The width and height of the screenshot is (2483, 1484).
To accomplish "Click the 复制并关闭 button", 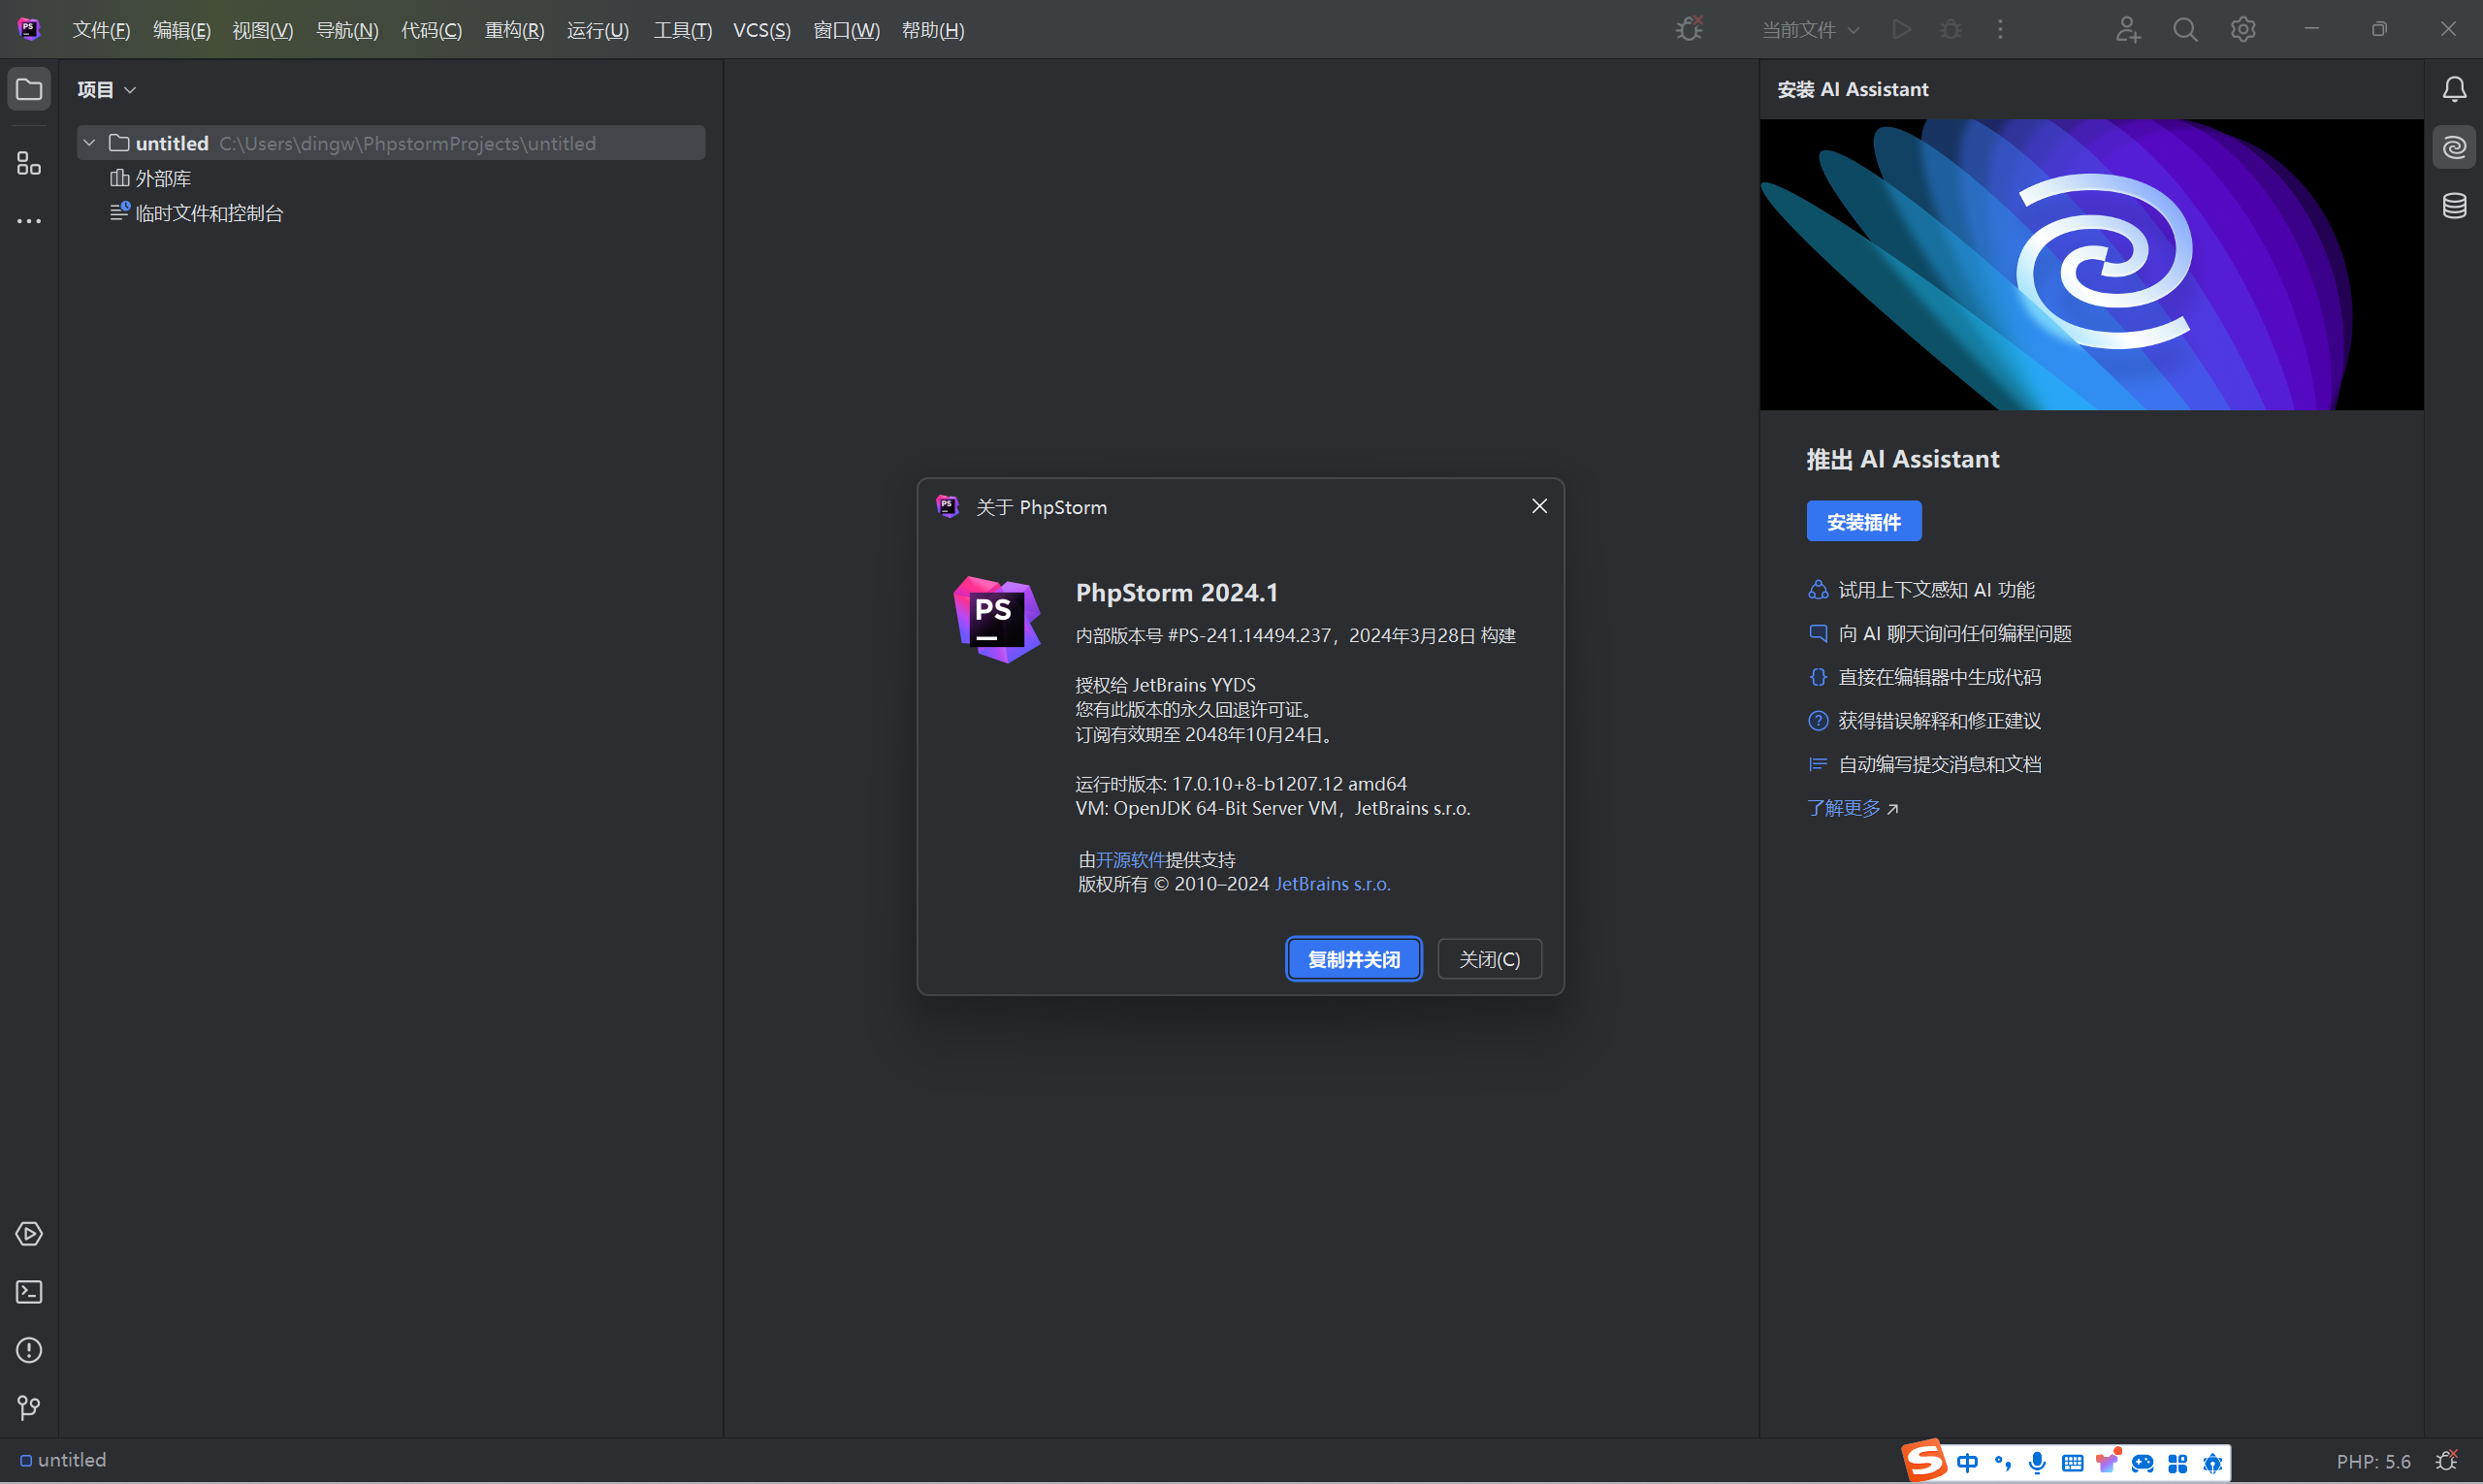I will coord(1353,959).
